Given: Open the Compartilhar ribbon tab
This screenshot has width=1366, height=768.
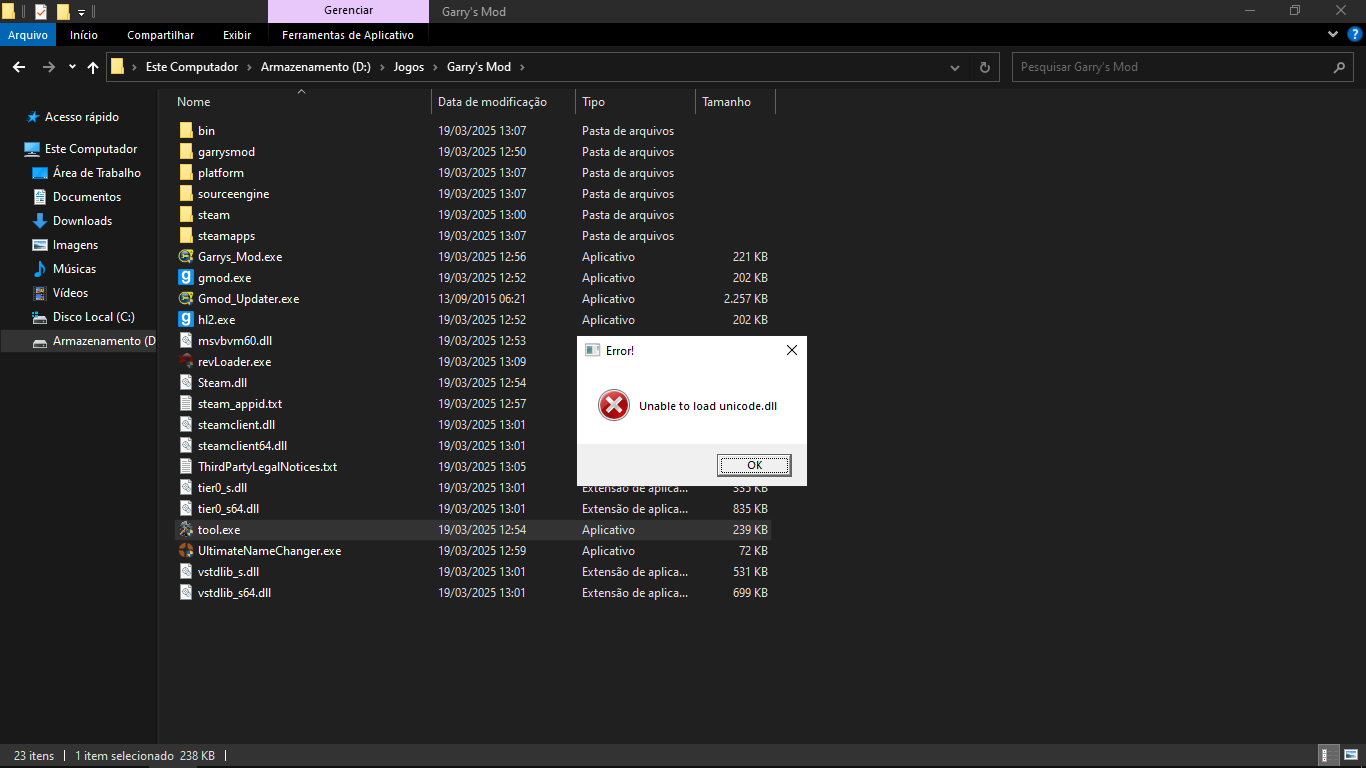Looking at the screenshot, I should (x=160, y=35).
